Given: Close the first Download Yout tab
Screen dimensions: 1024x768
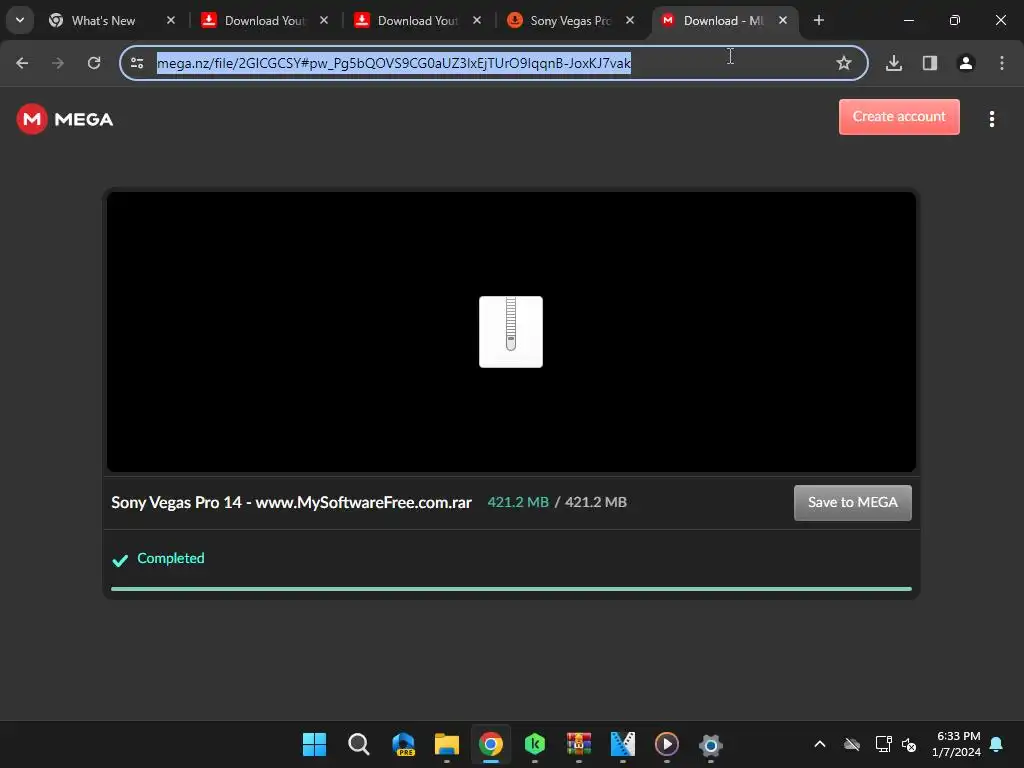Looking at the screenshot, I should tap(324, 20).
